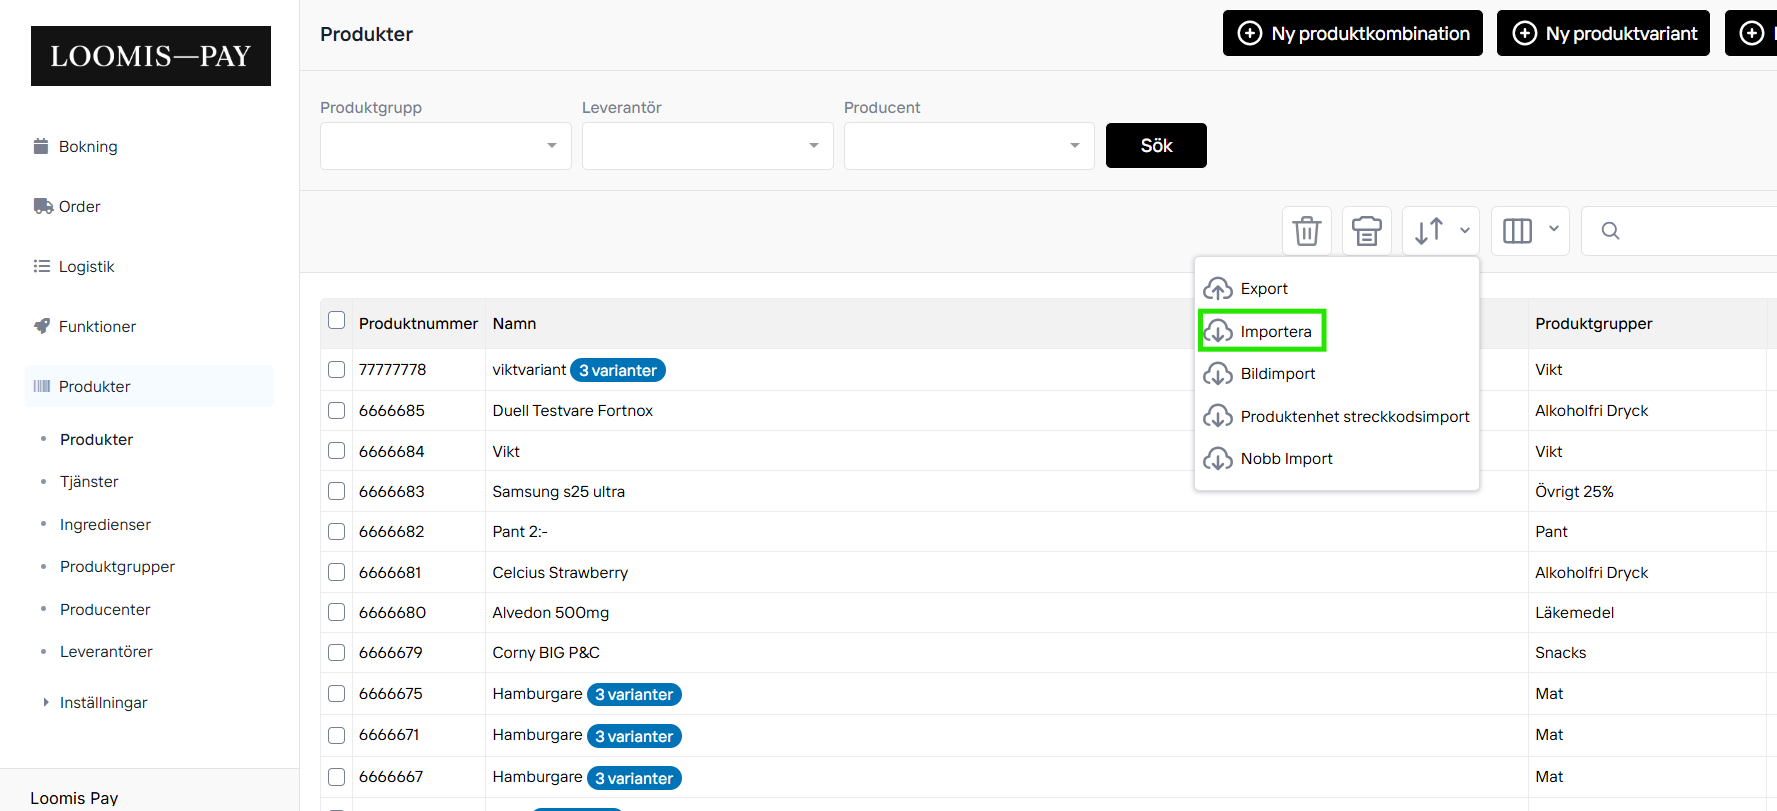Image resolution: width=1777 pixels, height=811 pixels.
Task: Expand Inställningar in the sidebar
Action: coord(103,703)
